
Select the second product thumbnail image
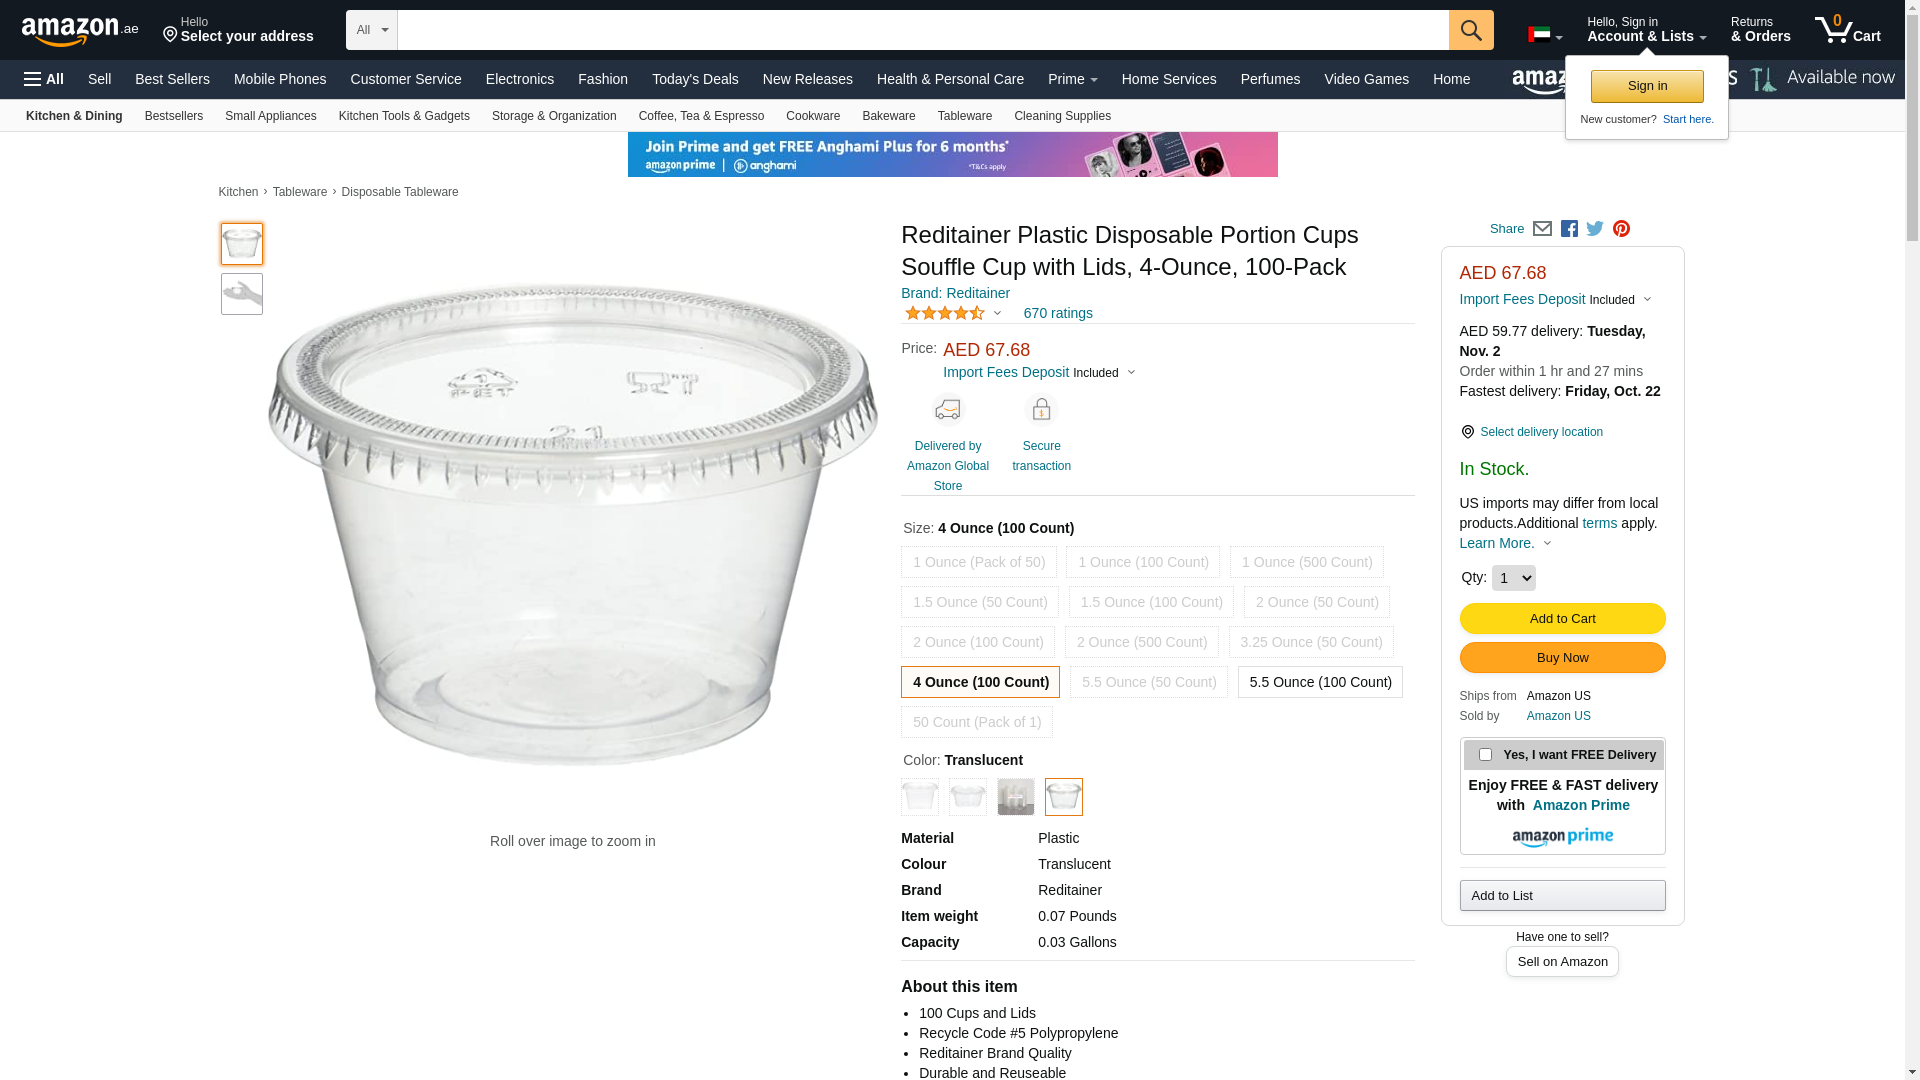(242, 294)
